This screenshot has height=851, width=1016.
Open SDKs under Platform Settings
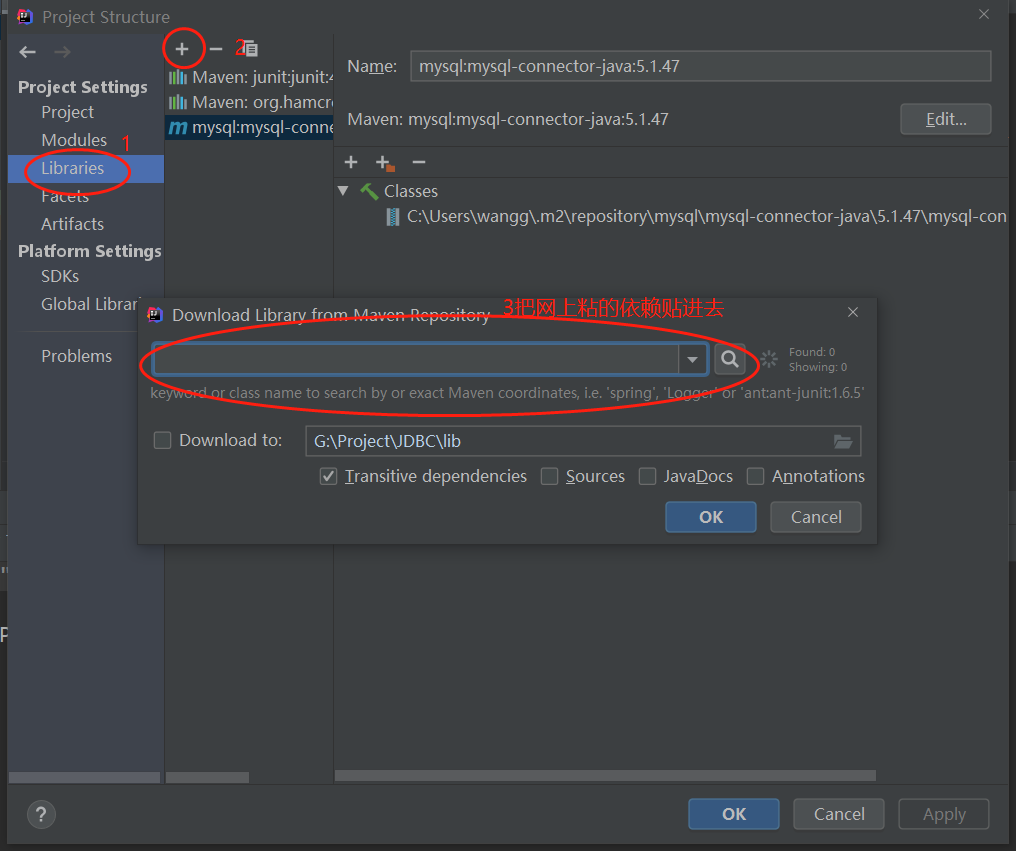click(x=60, y=276)
